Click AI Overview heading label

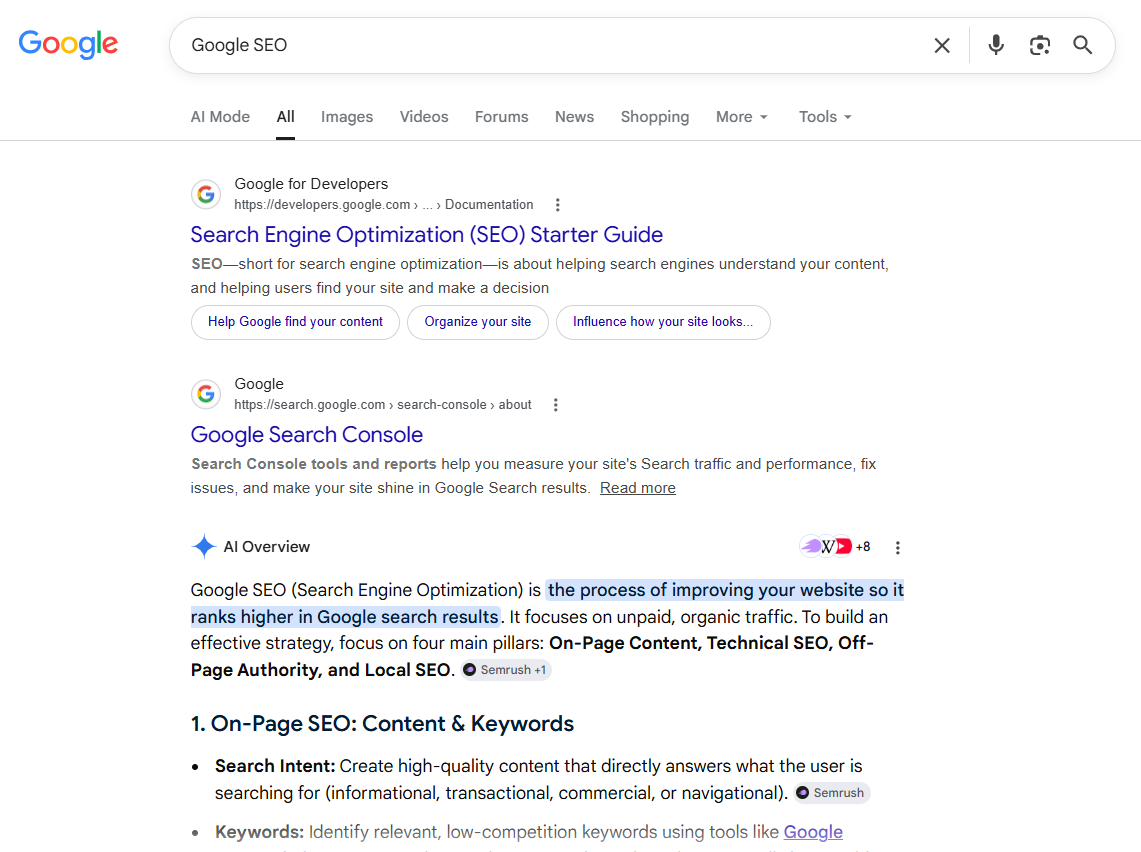click(266, 547)
